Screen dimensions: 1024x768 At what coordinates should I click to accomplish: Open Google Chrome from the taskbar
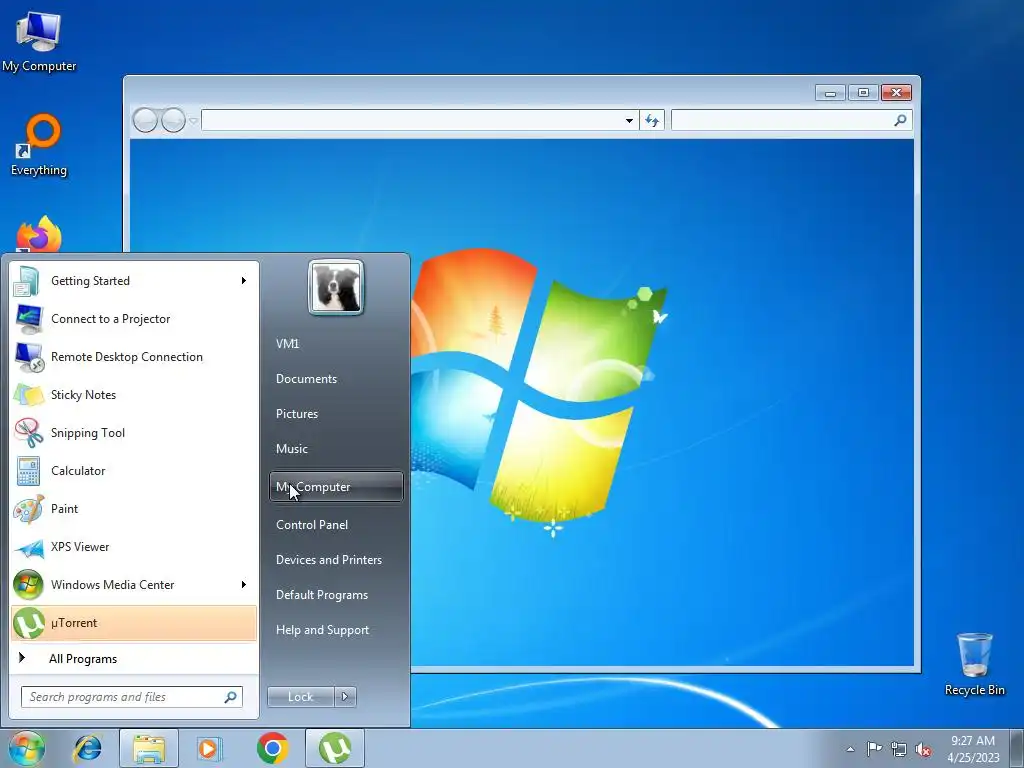pos(272,748)
